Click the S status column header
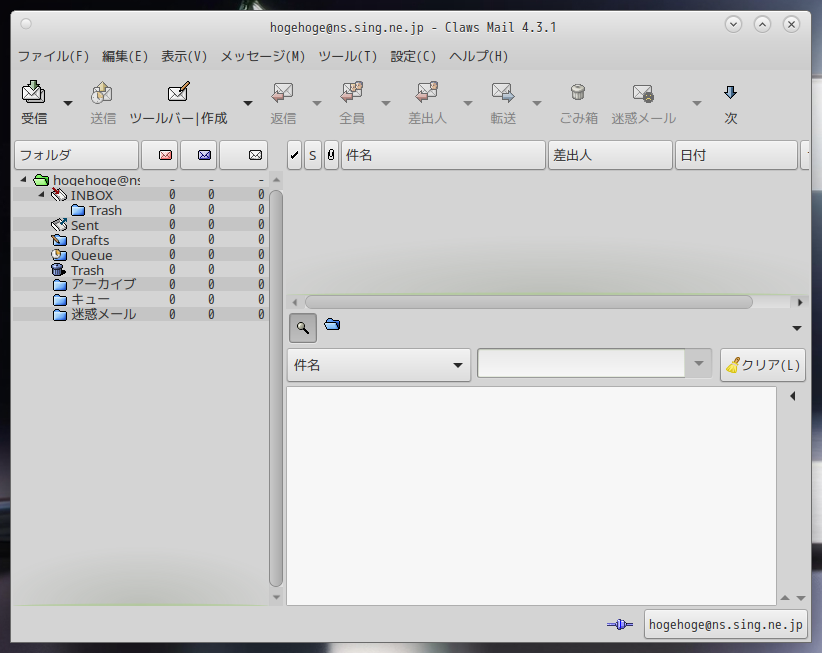Screen dimensions: 822x653 [312, 155]
